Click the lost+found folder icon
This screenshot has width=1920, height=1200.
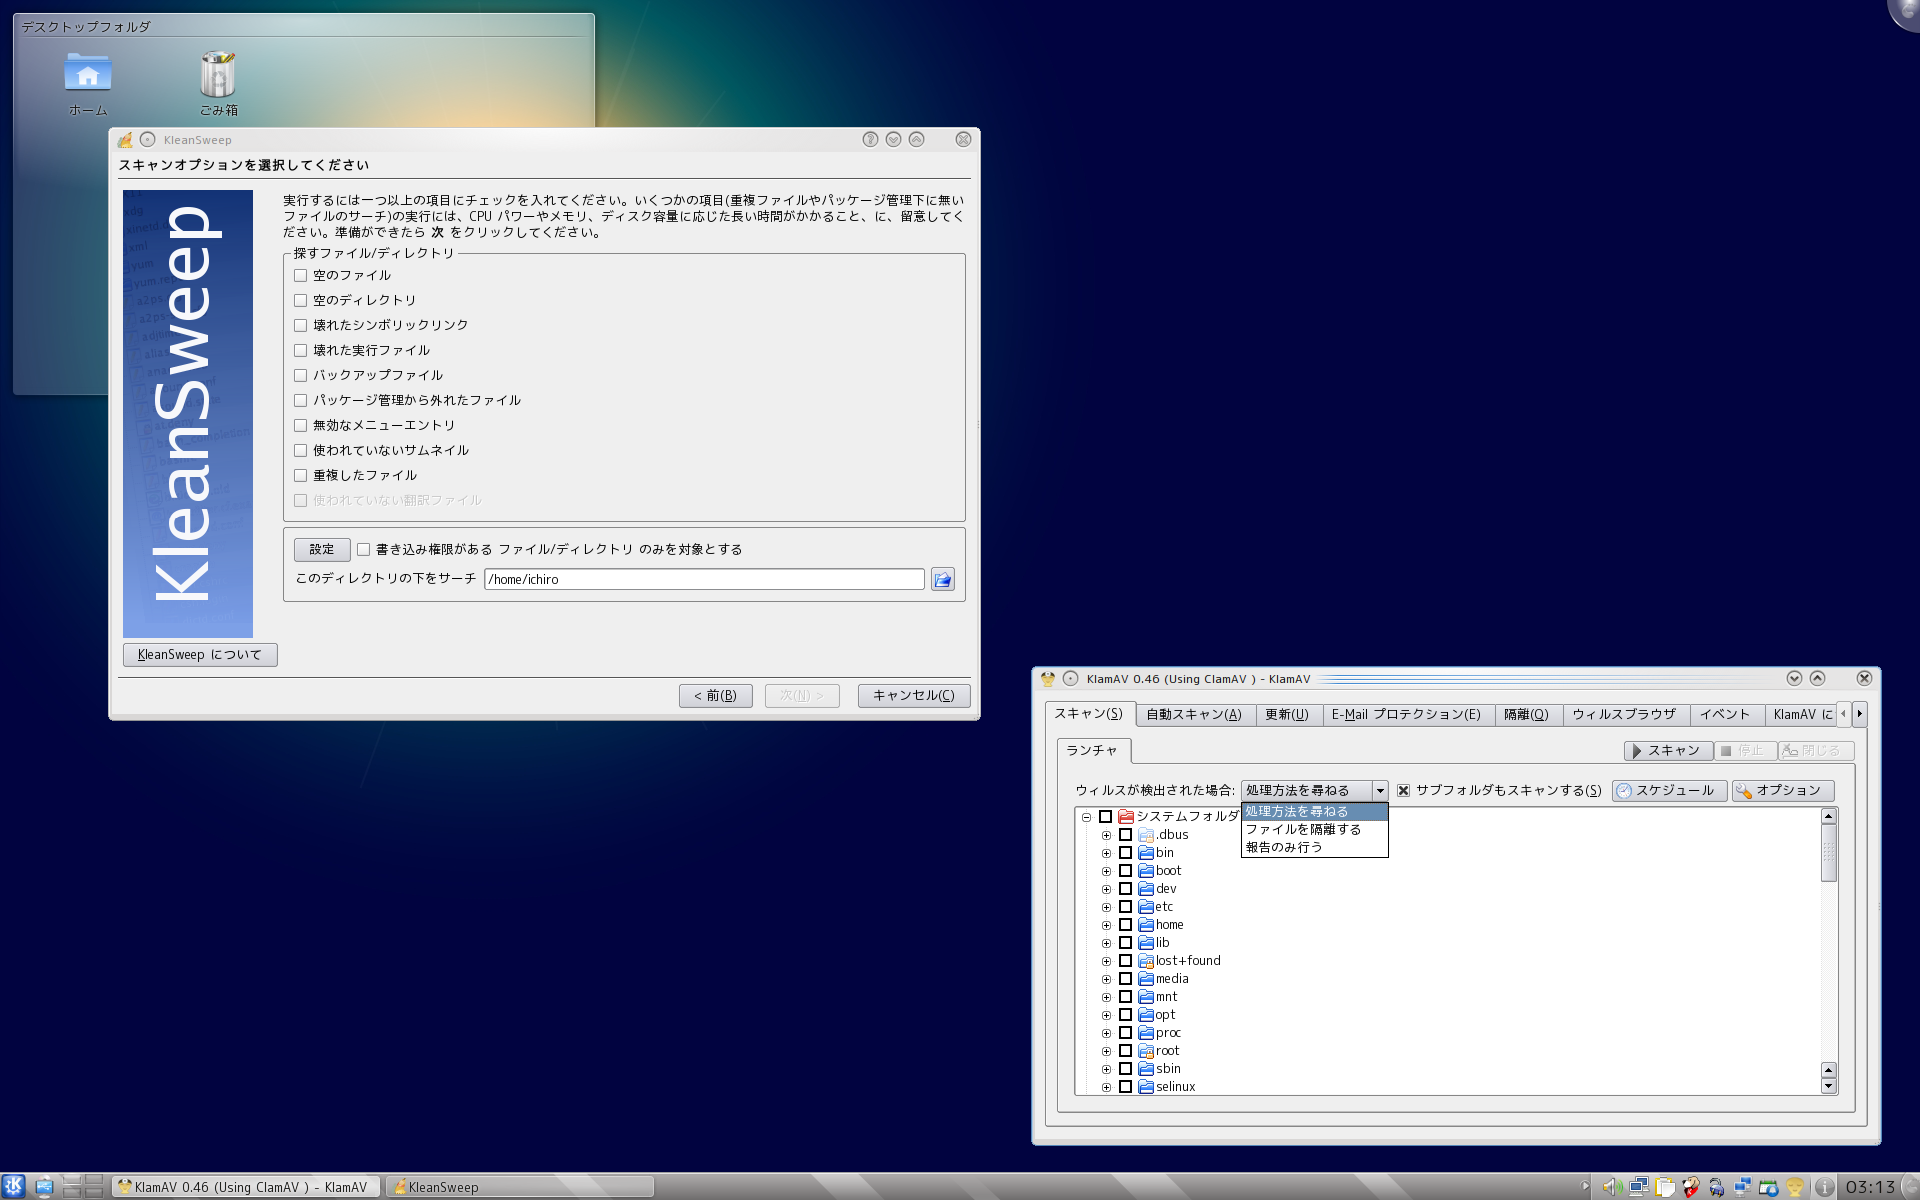pyautogui.click(x=1146, y=961)
